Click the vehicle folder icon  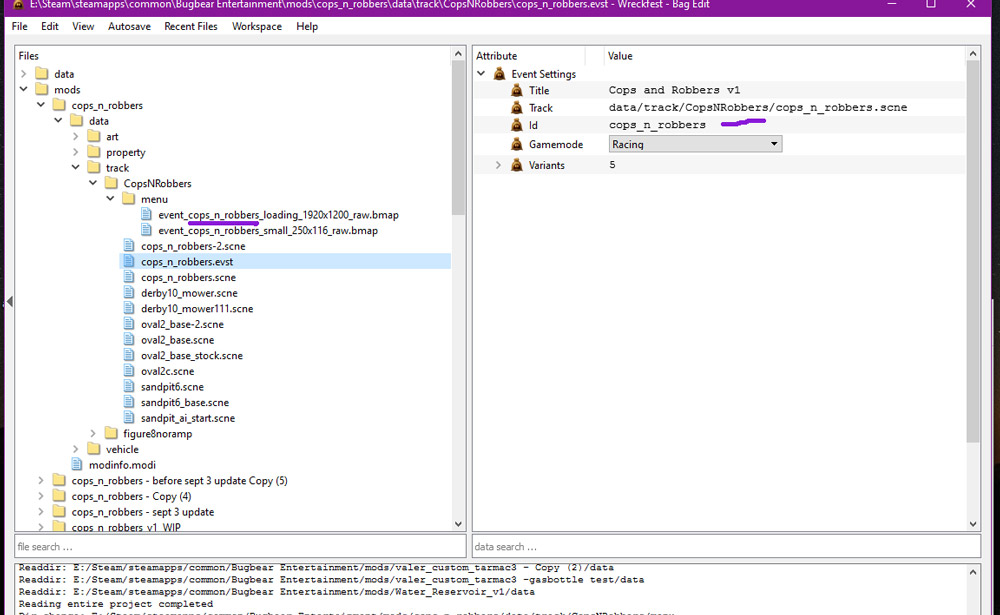94,449
